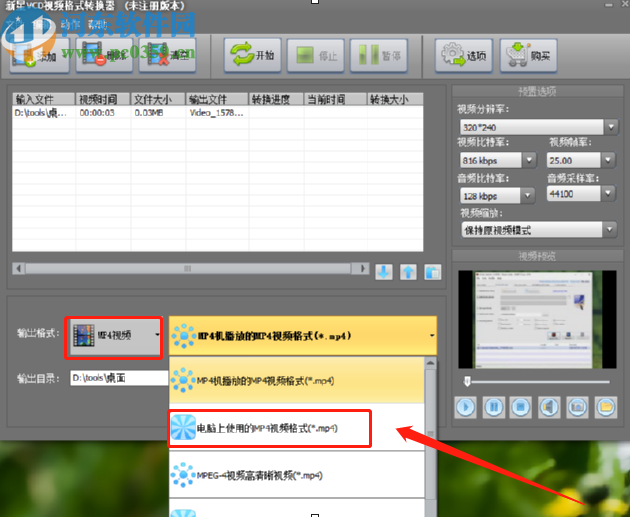Click the 购买 shopping cart button

pos(528,55)
